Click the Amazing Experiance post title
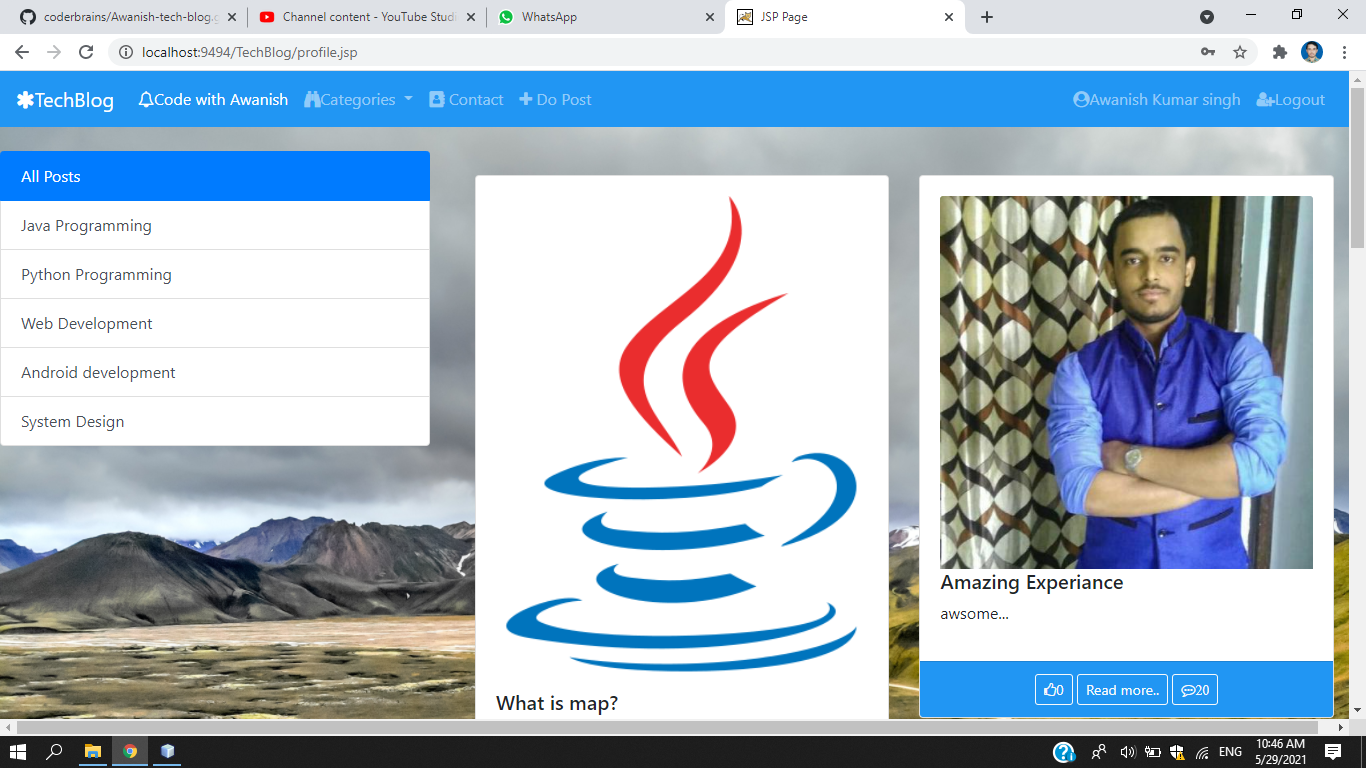1366x768 pixels. pyautogui.click(x=1032, y=582)
